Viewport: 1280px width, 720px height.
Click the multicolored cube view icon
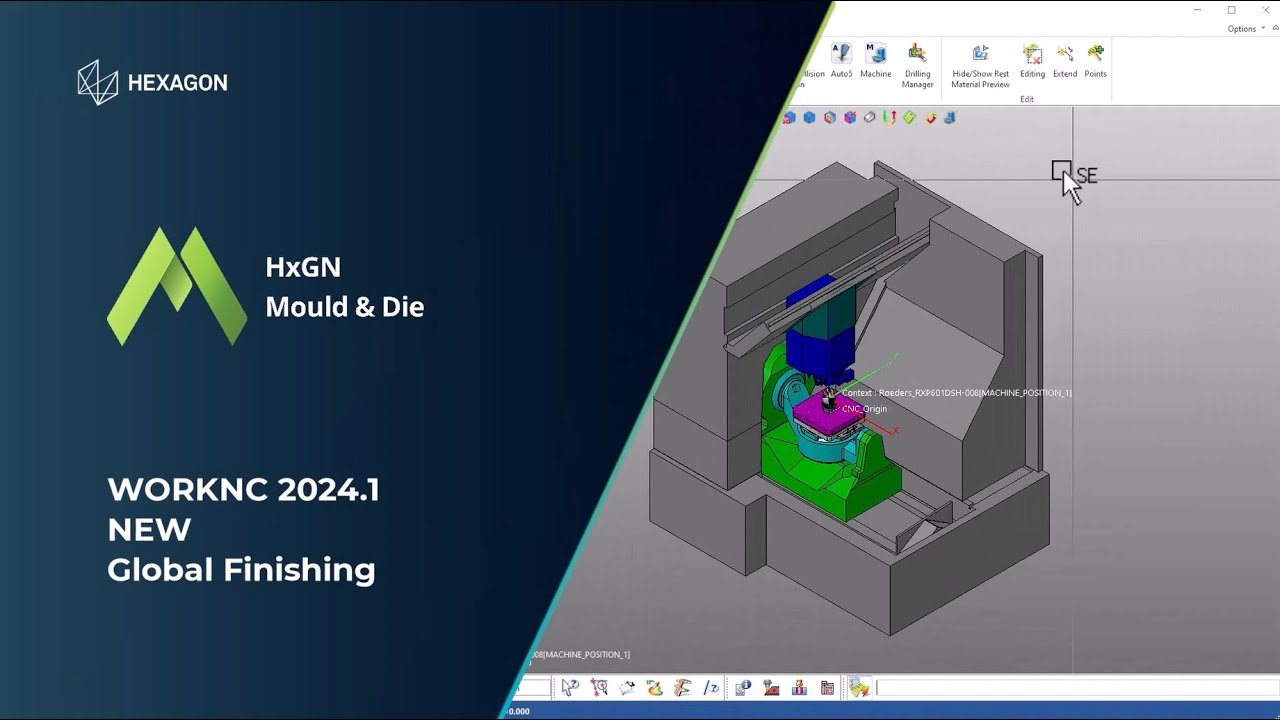coord(830,118)
